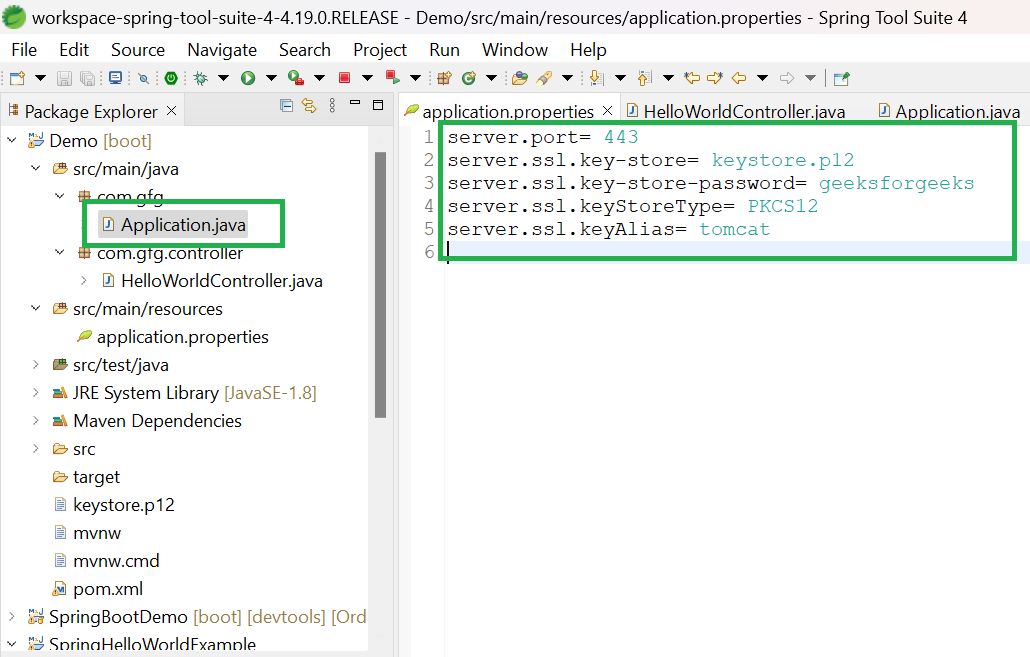
Task: Collapse the src/main/resources folder
Action: pos(35,308)
